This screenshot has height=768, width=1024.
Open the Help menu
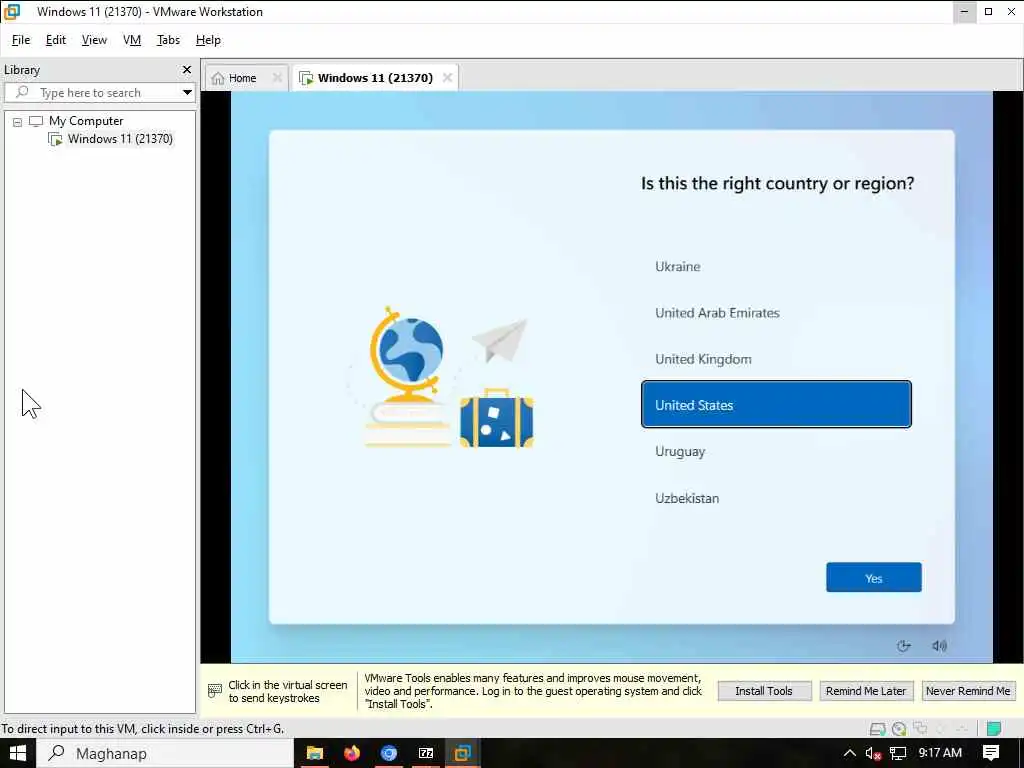tap(208, 40)
